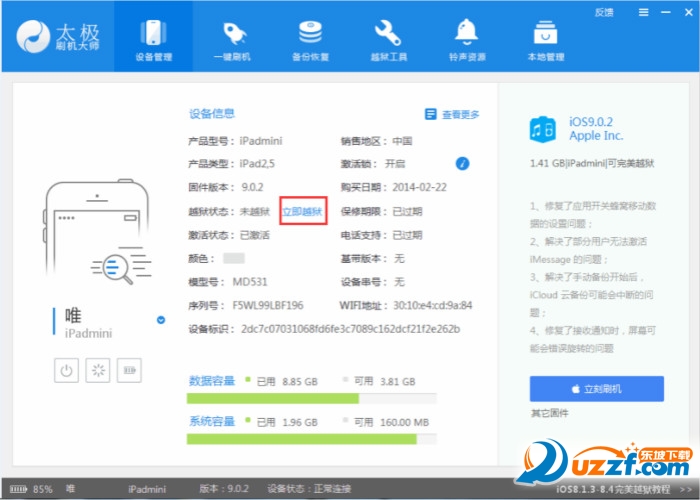This screenshot has height=500, width=700.
Task: Open the 设备管理 device management tab
Action: (154, 37)
